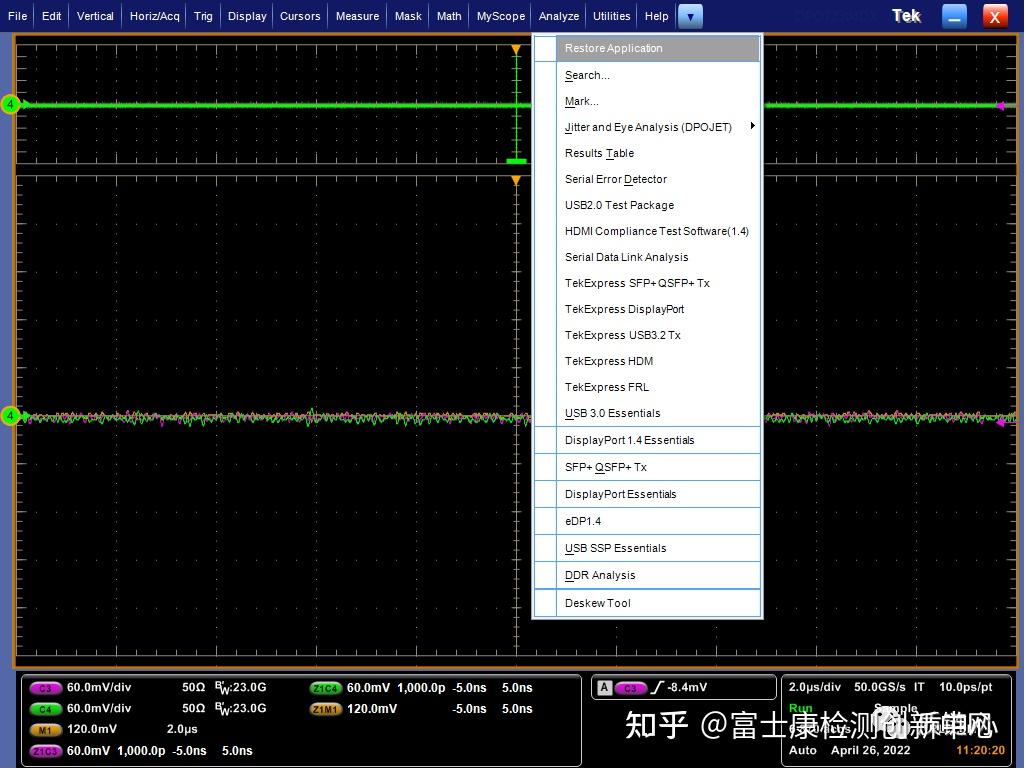Click the Z1C3 zoom channel badge

(47, 751)
